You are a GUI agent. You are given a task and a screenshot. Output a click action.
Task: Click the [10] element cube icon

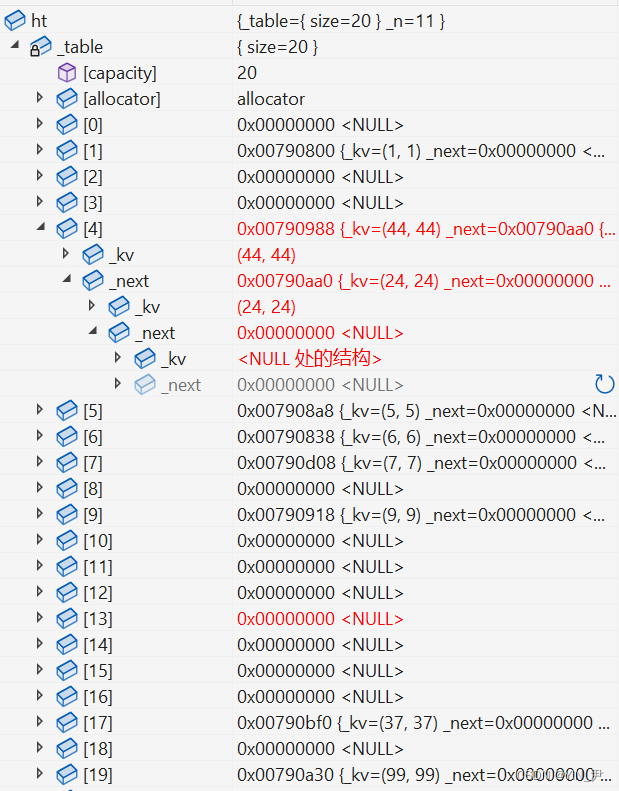(67, 541)
